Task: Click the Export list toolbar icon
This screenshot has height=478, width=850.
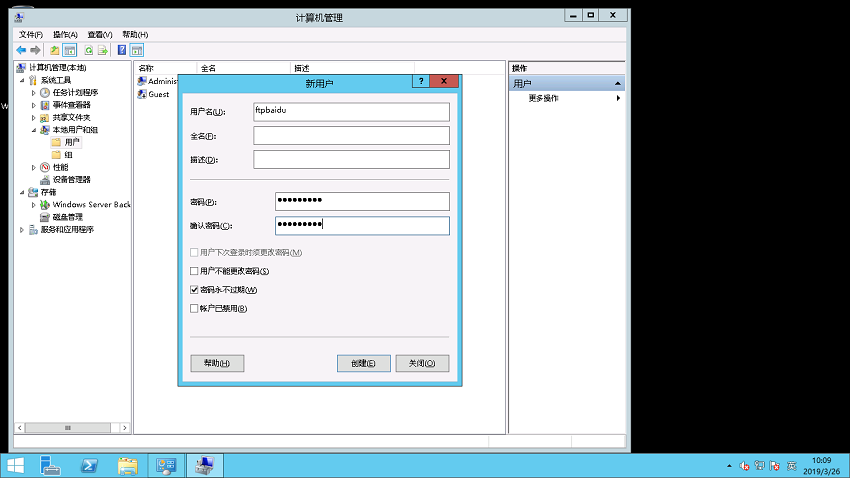Action: coord(102,50)
